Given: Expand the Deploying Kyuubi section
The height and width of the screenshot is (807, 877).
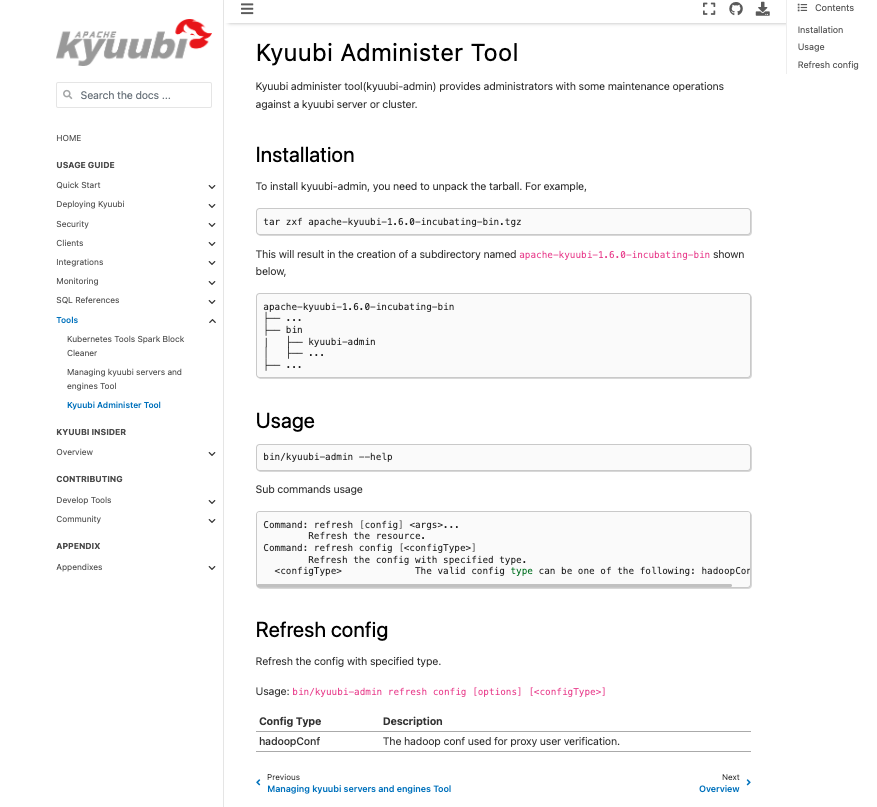Looking at the screenshot, I should pyautogui.click(x=212, y=205).
